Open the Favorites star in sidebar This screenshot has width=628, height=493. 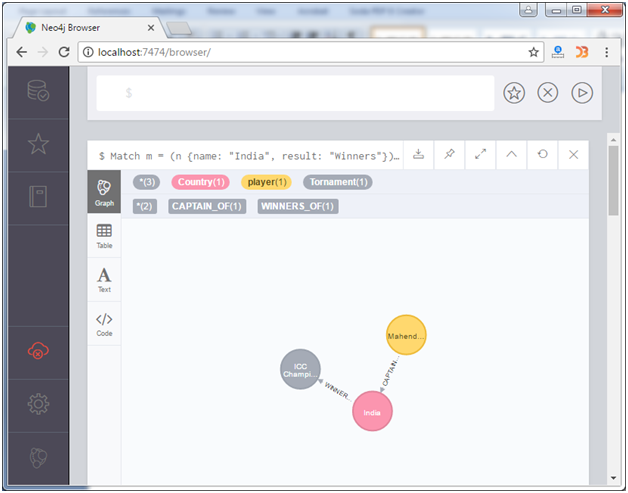pyautogui.click(x=38, y=144)
